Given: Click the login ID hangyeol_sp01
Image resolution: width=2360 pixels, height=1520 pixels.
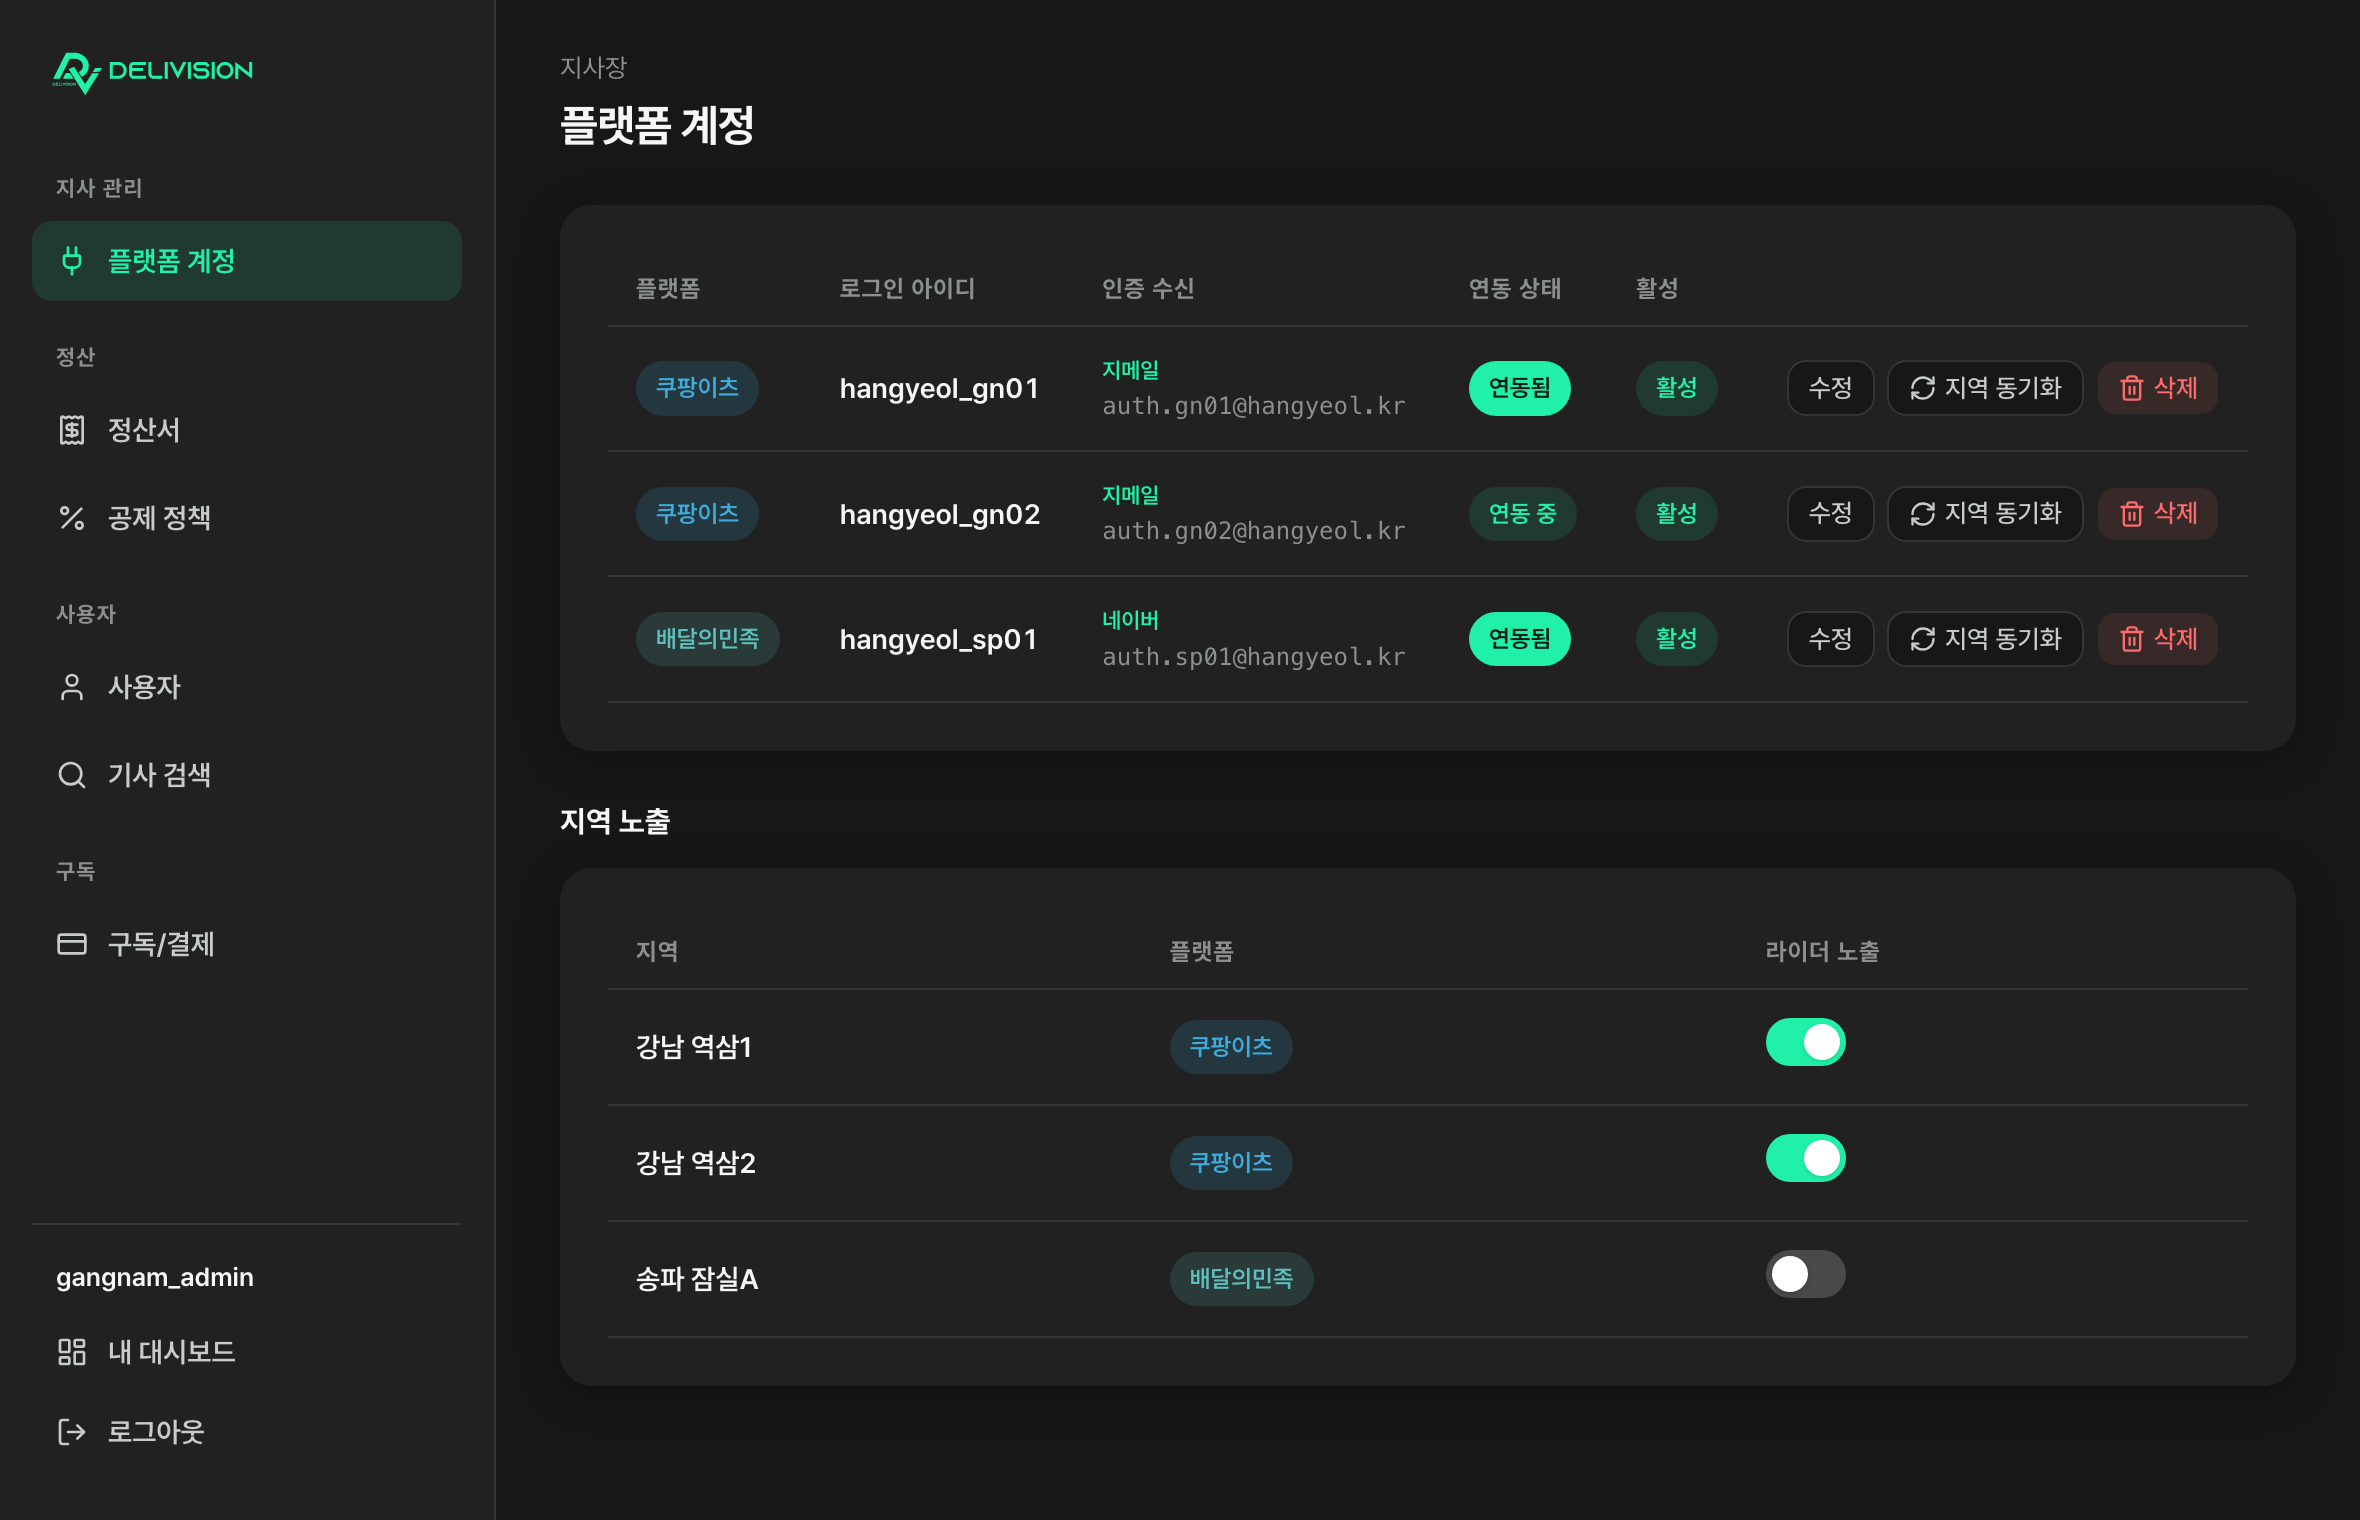Looking at the screenshot, I should pos(938,640).
